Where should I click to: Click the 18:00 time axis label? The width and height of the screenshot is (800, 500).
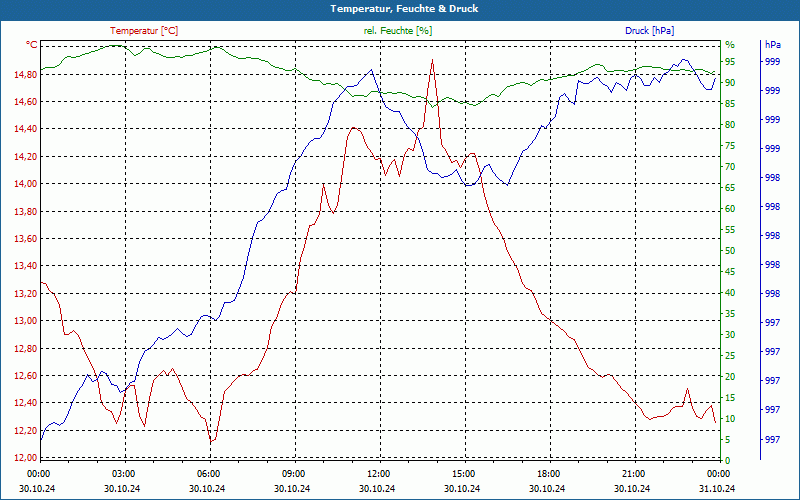click(x=548, y=473)
